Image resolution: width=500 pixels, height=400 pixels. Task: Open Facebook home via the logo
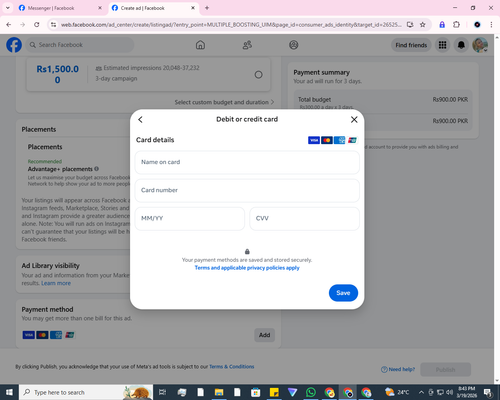click(14, 45)
